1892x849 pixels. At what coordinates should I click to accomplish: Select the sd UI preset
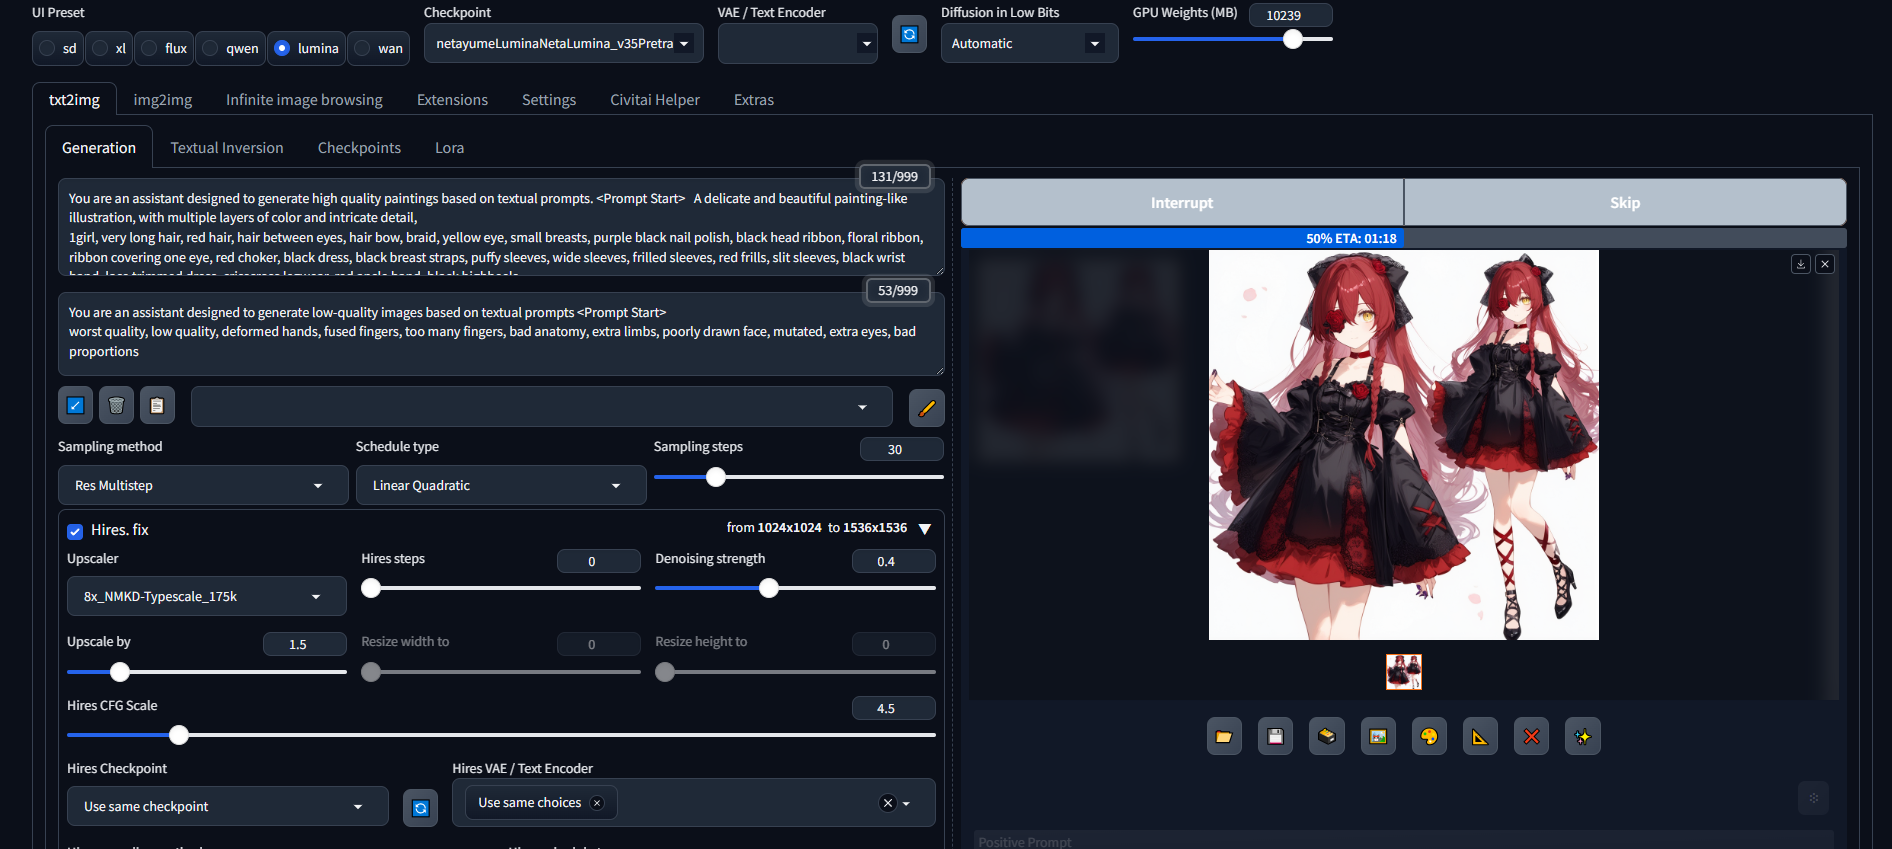58,48
